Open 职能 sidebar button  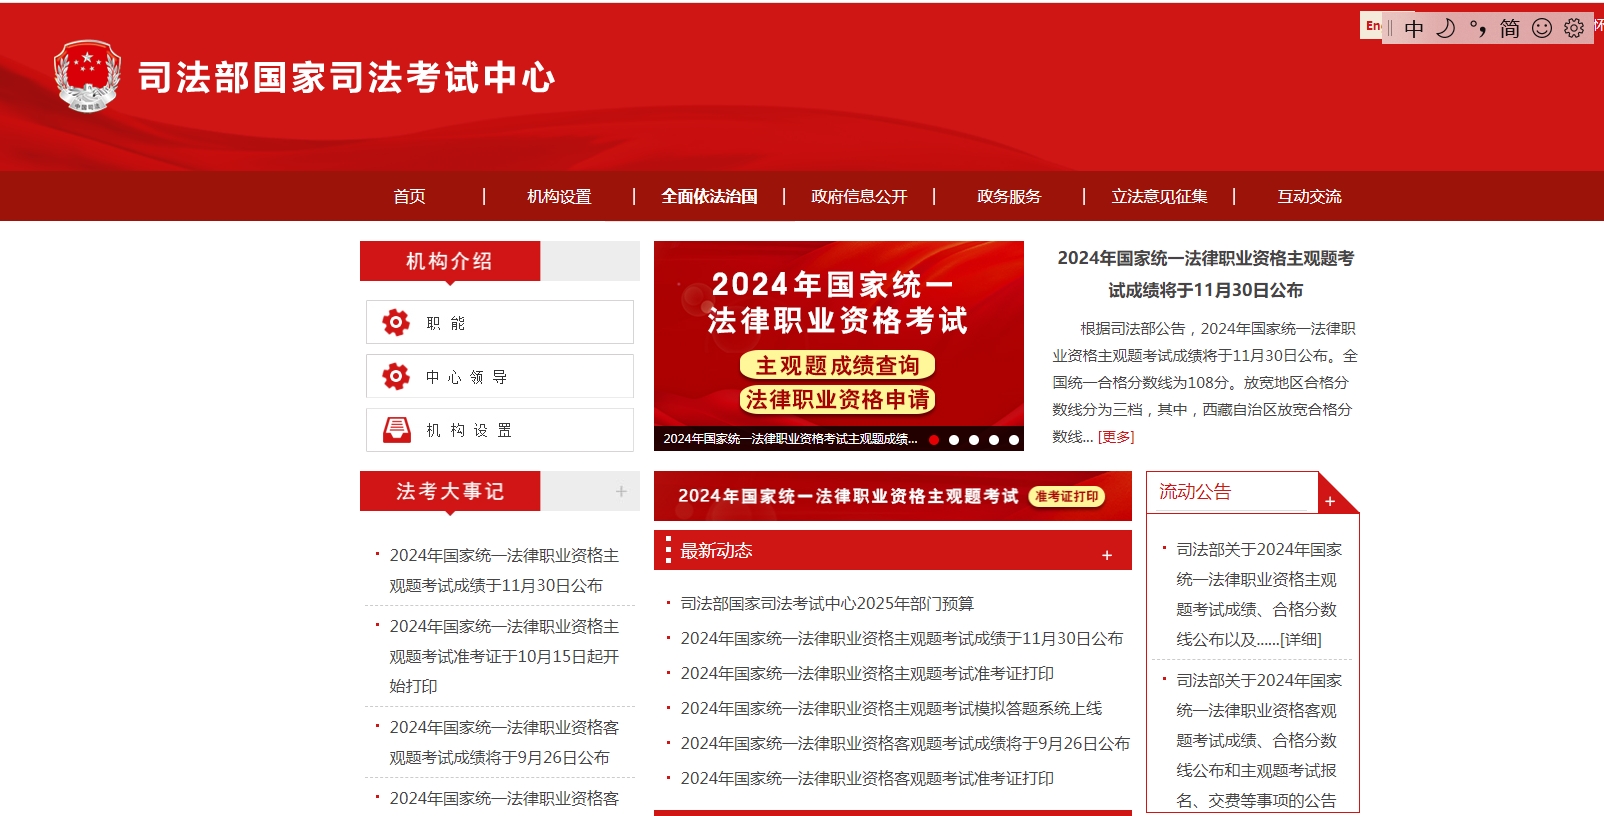coord(500,322)
